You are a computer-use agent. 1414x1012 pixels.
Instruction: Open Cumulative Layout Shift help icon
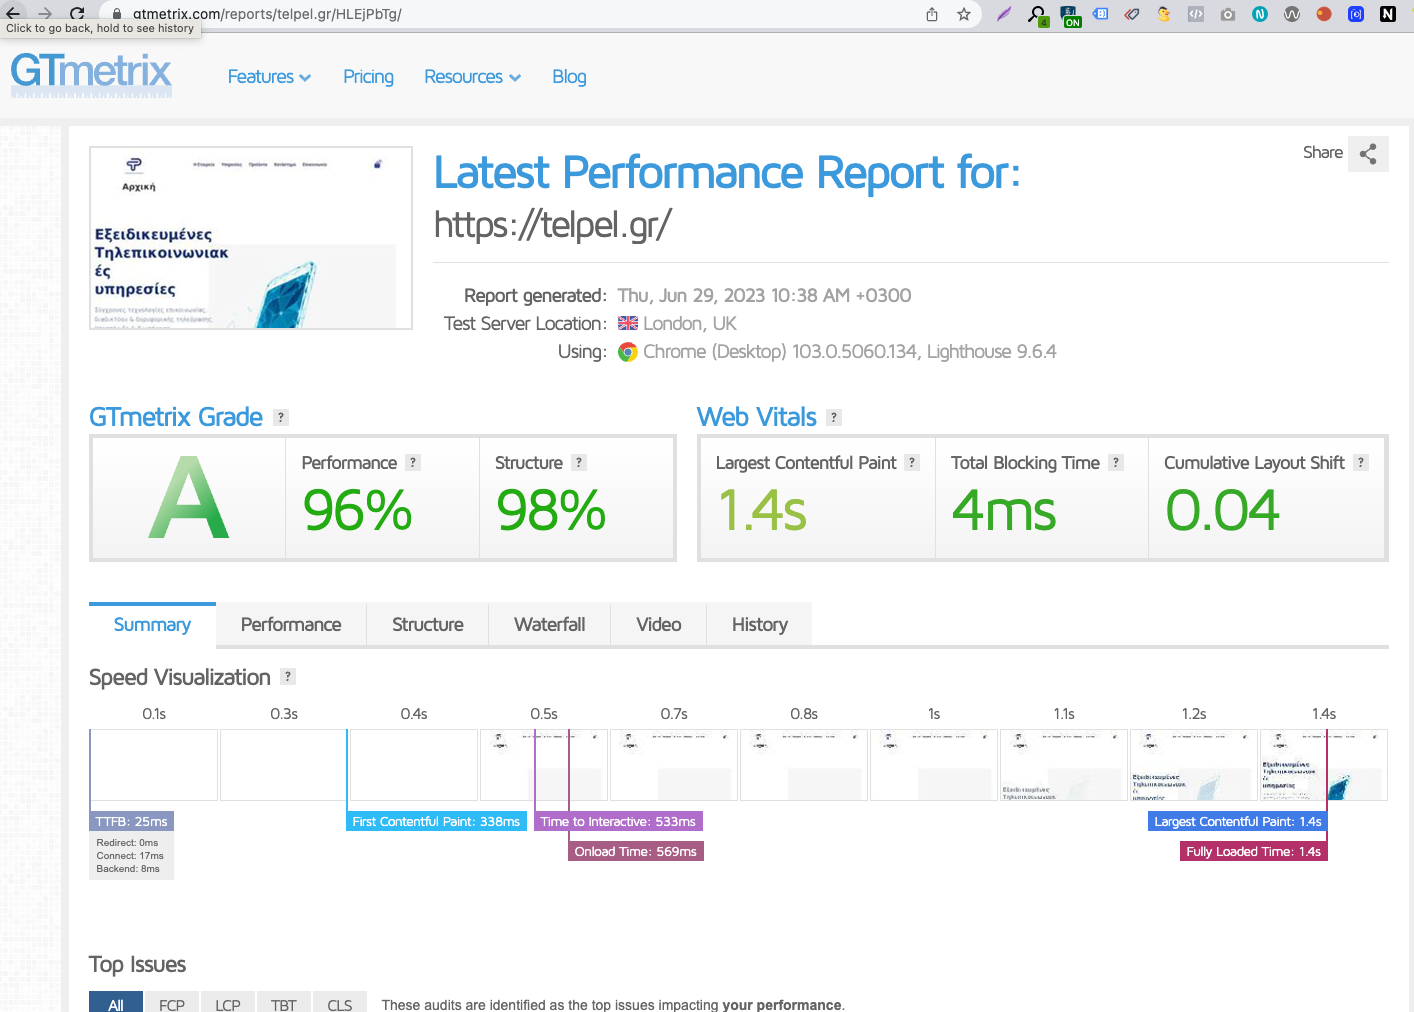(1361, 463)
